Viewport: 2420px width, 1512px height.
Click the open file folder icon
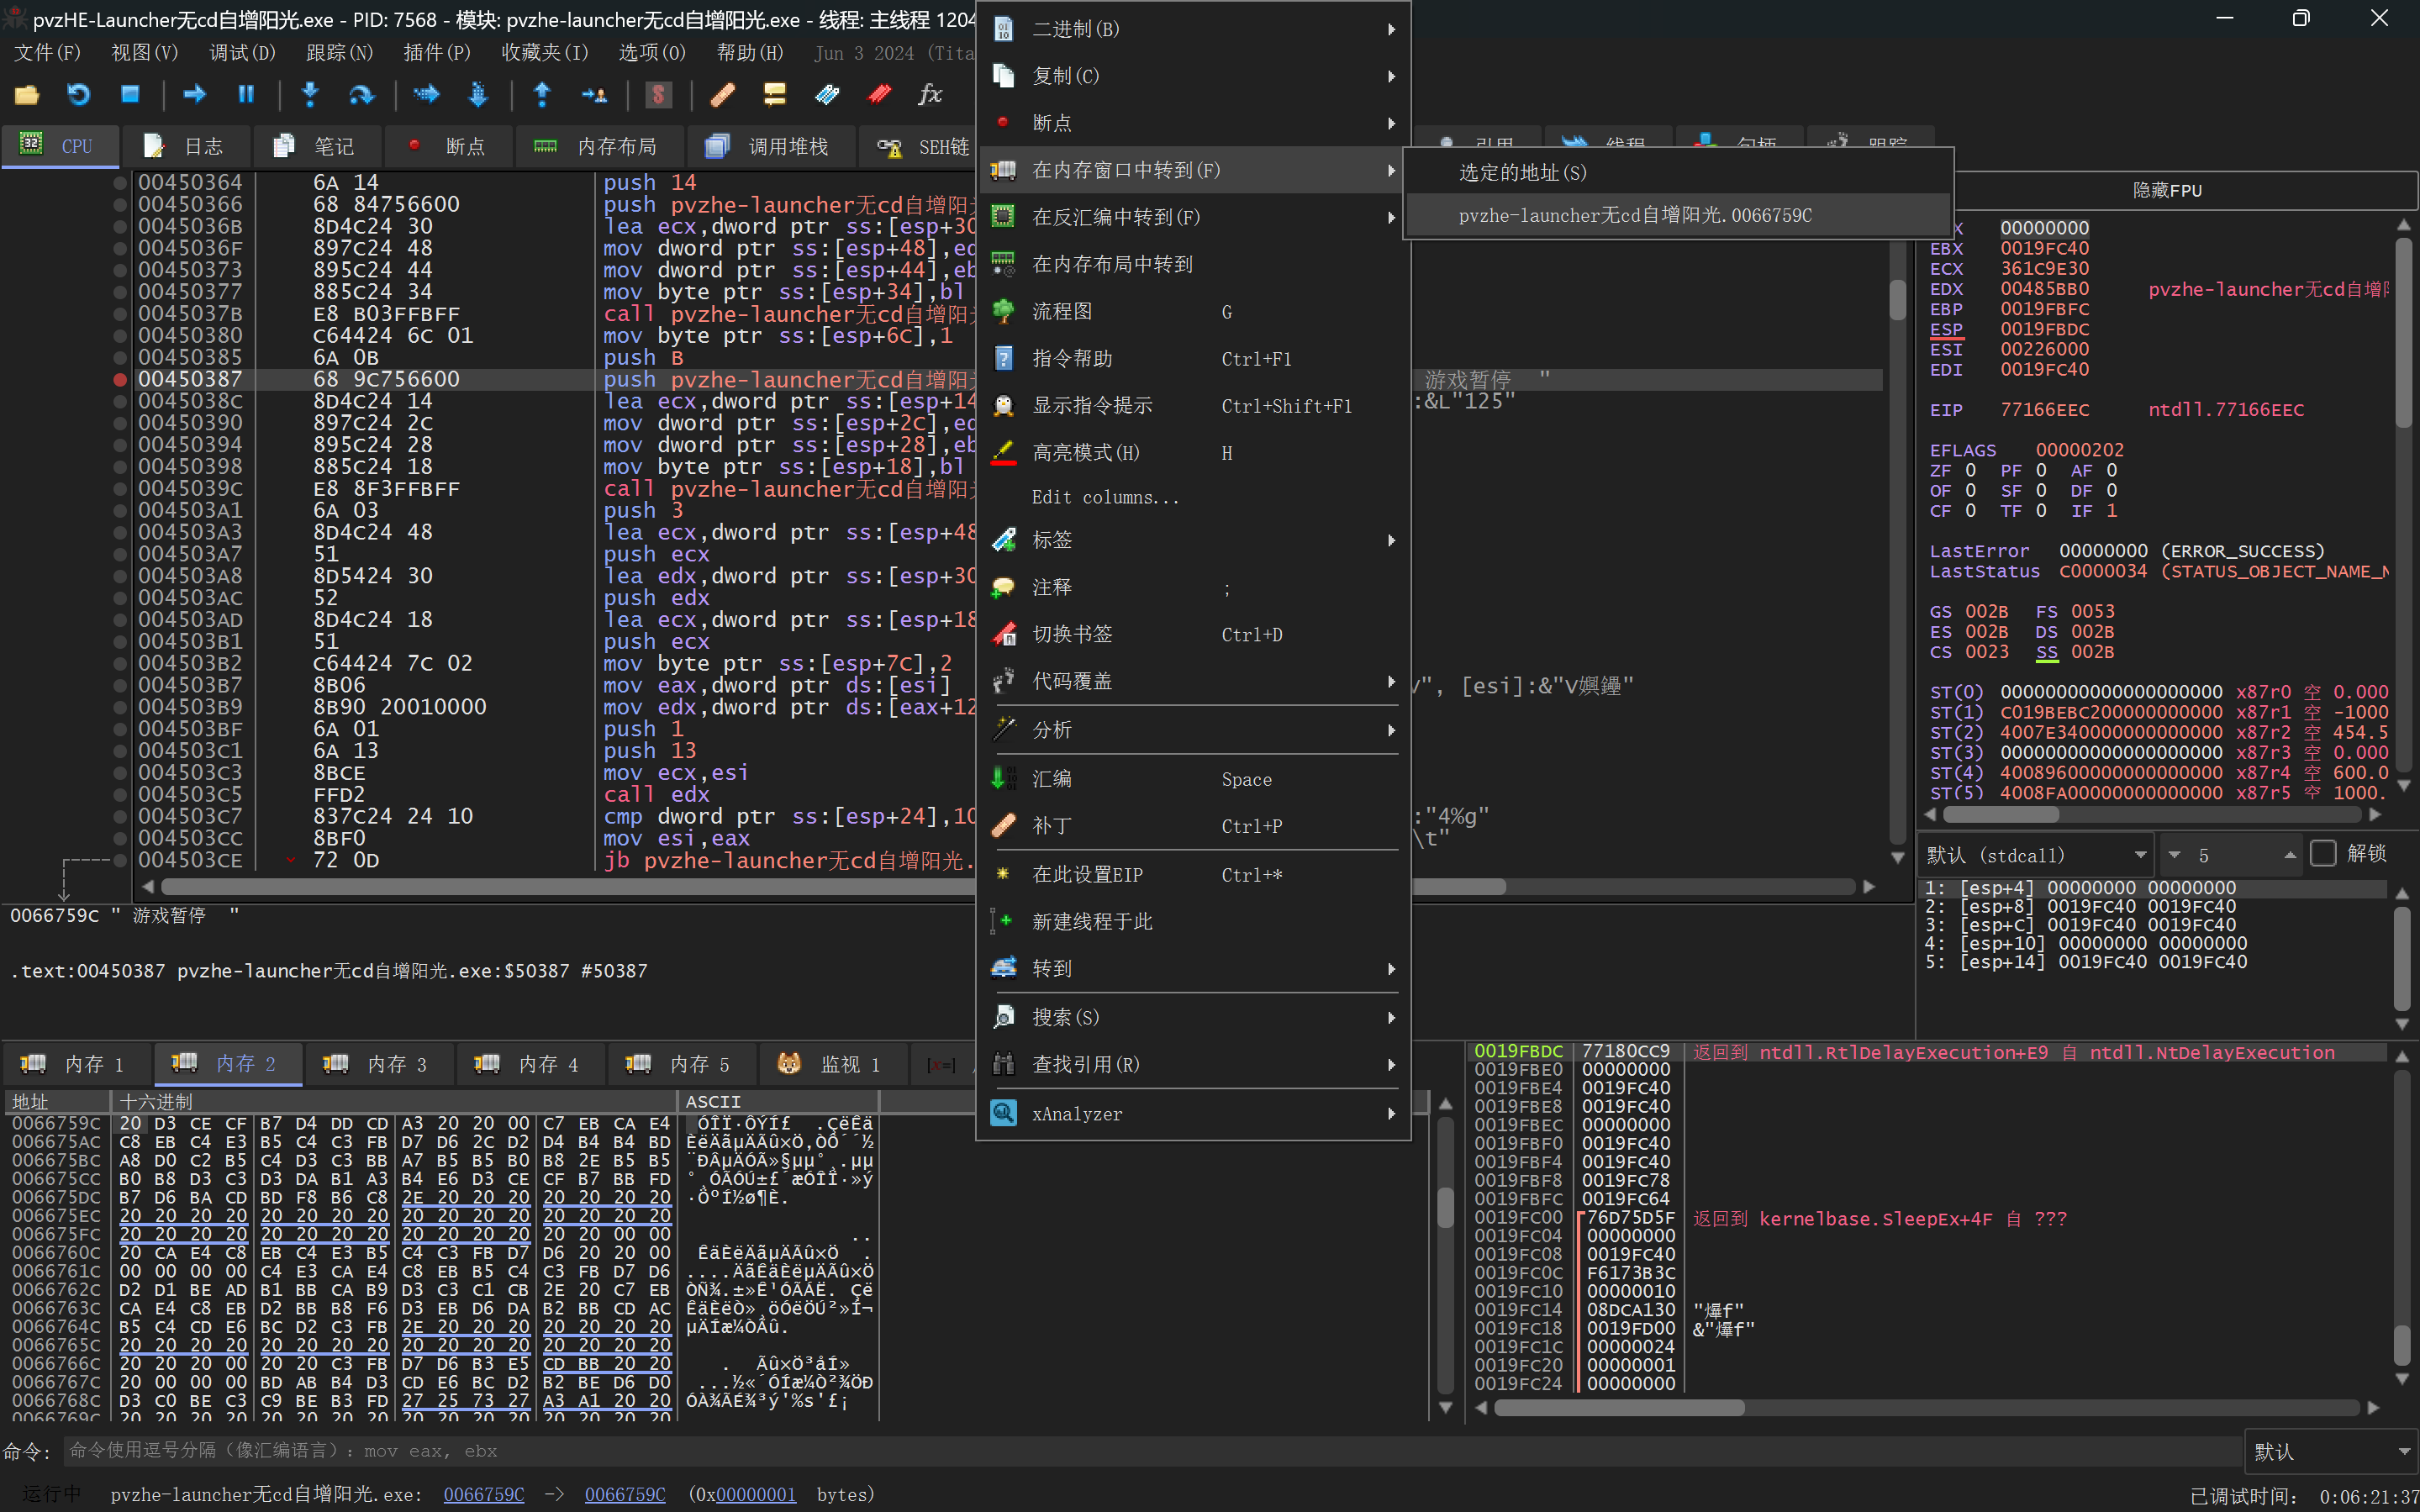coord(27,95)
